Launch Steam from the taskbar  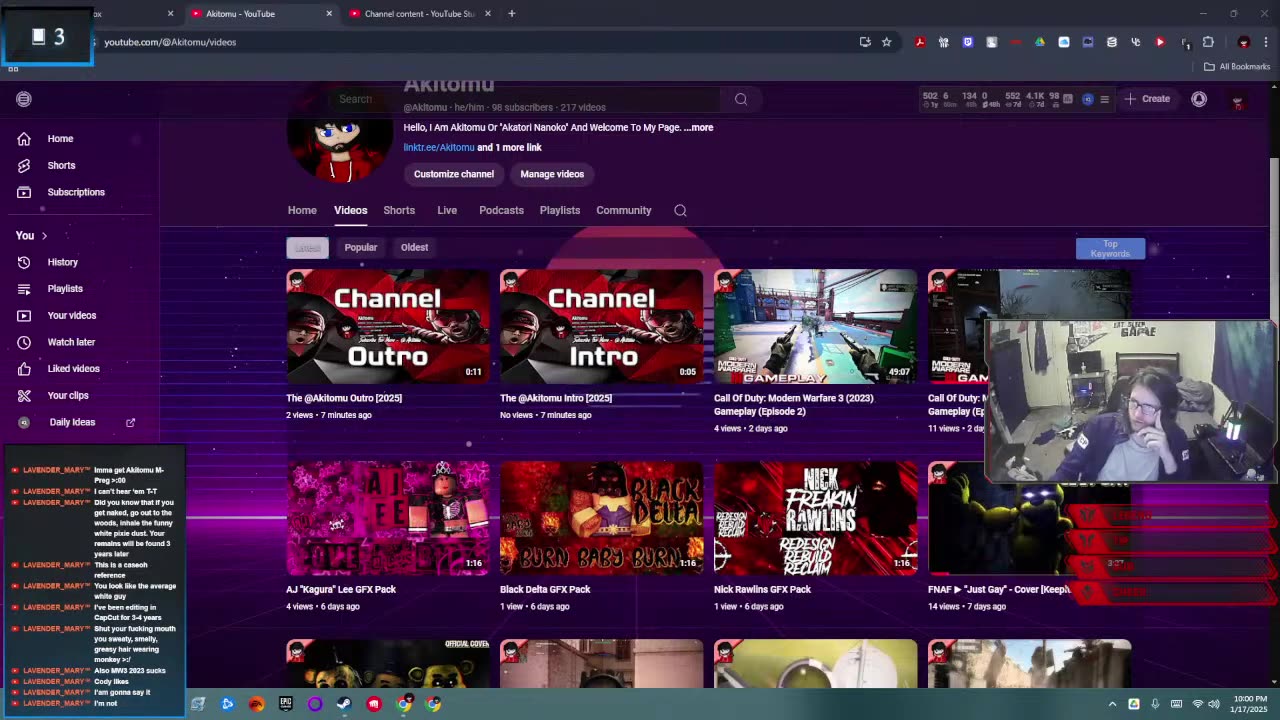point(344,704)
